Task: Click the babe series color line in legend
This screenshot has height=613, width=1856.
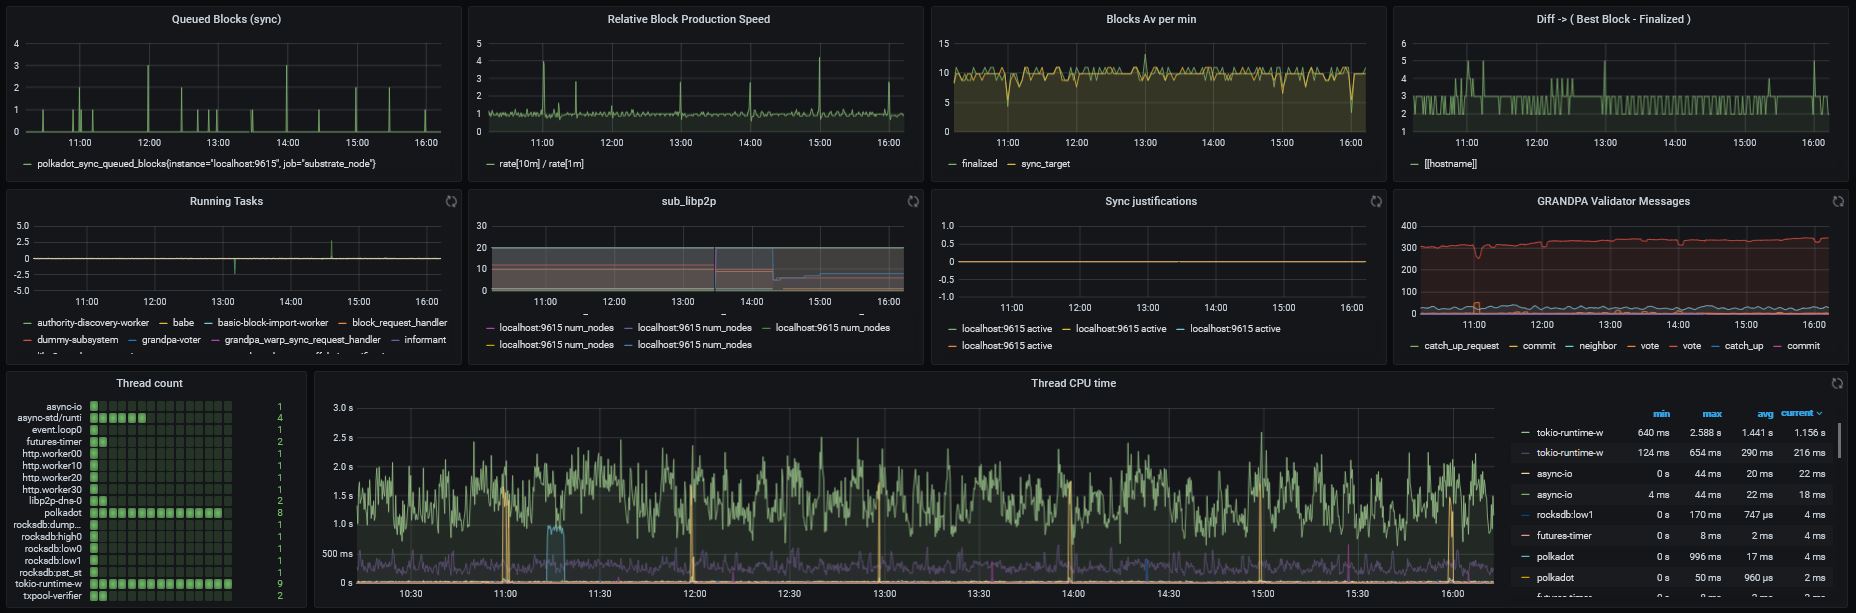Action: click(163, 323)
